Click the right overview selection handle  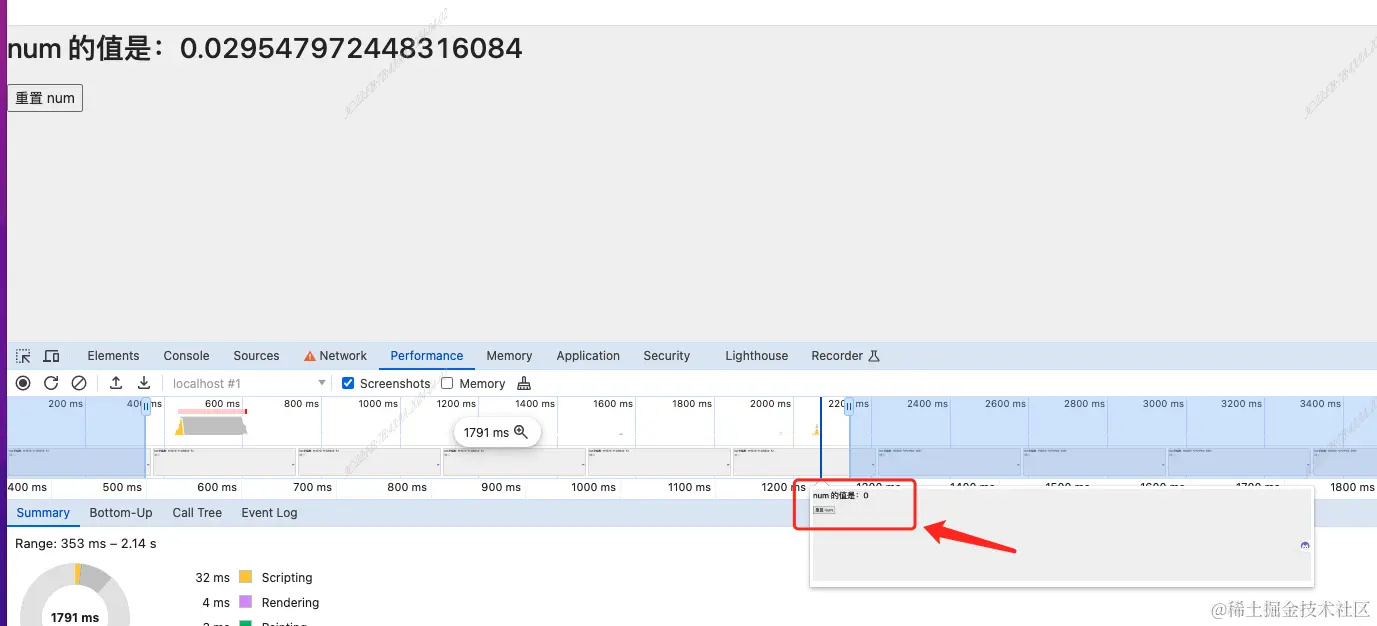point(849,407)
